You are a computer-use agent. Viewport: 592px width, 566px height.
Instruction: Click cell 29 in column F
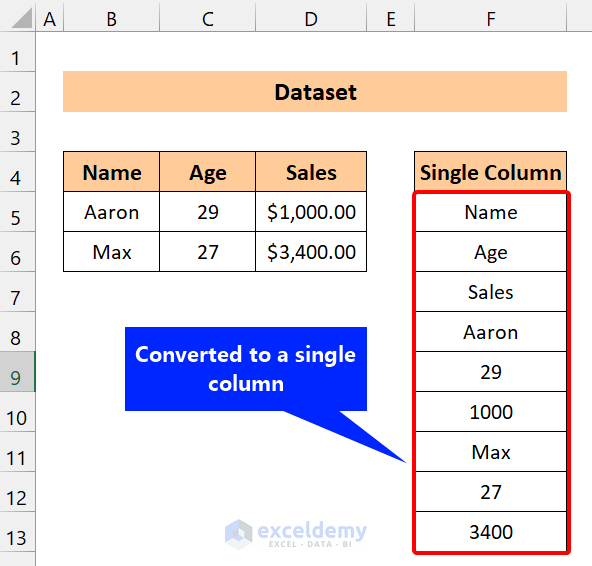(490, 372)
